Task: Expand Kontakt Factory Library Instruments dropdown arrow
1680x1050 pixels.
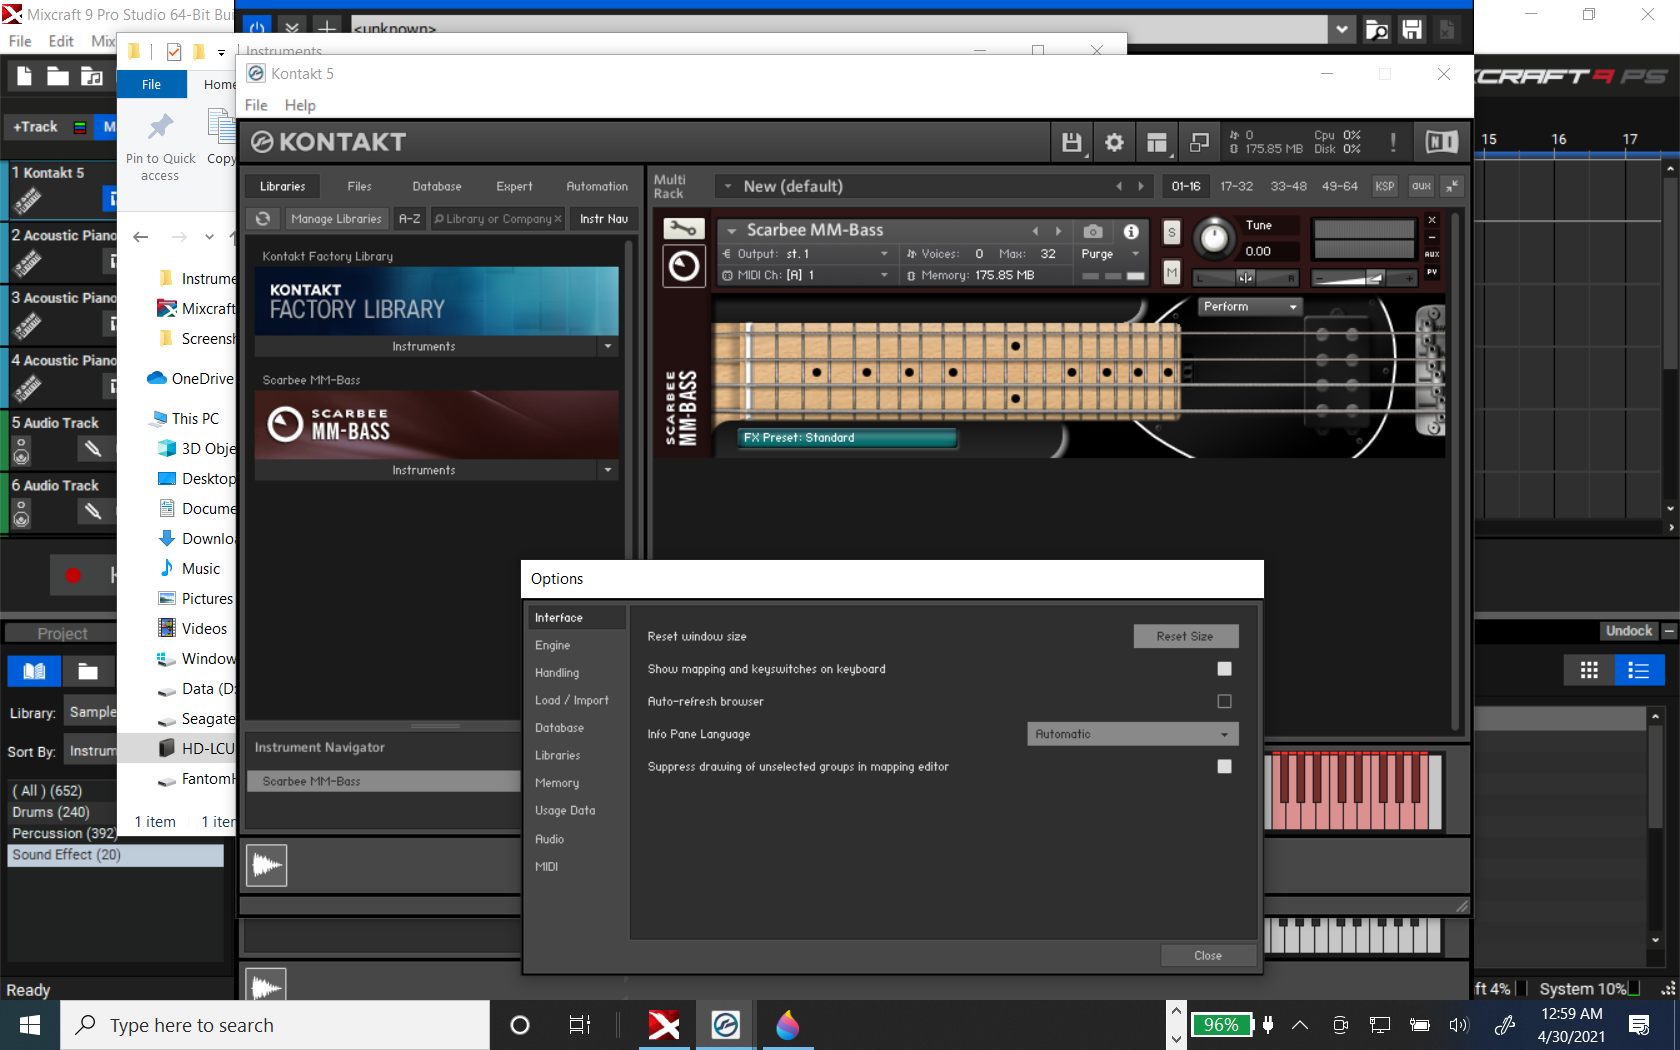Action: tap(608, 346)
